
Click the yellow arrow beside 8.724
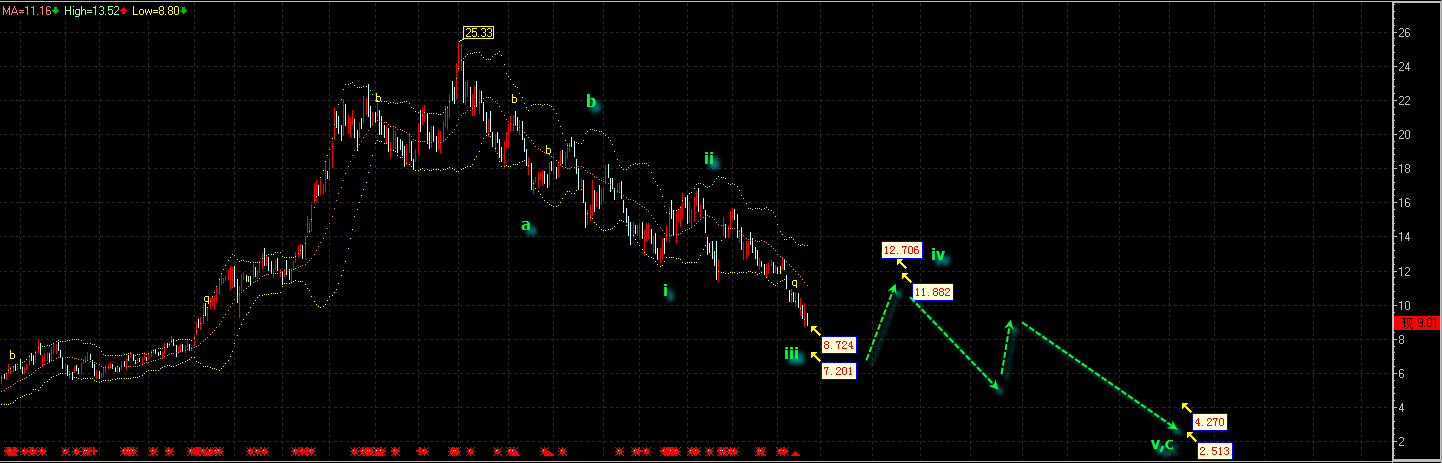(814, 330)
